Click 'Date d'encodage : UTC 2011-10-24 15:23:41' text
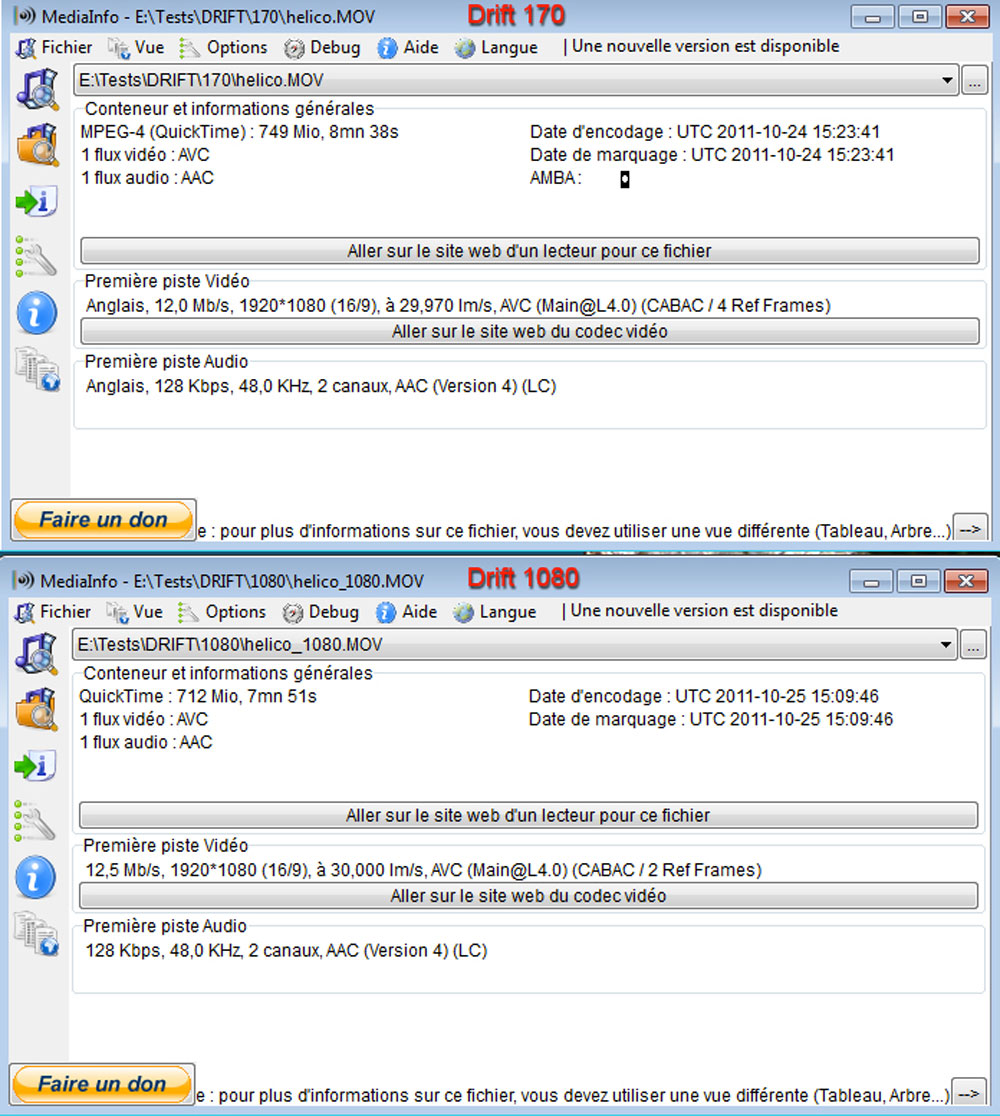The width and height of the screenshot is (1000, 1116). [705, 132]
